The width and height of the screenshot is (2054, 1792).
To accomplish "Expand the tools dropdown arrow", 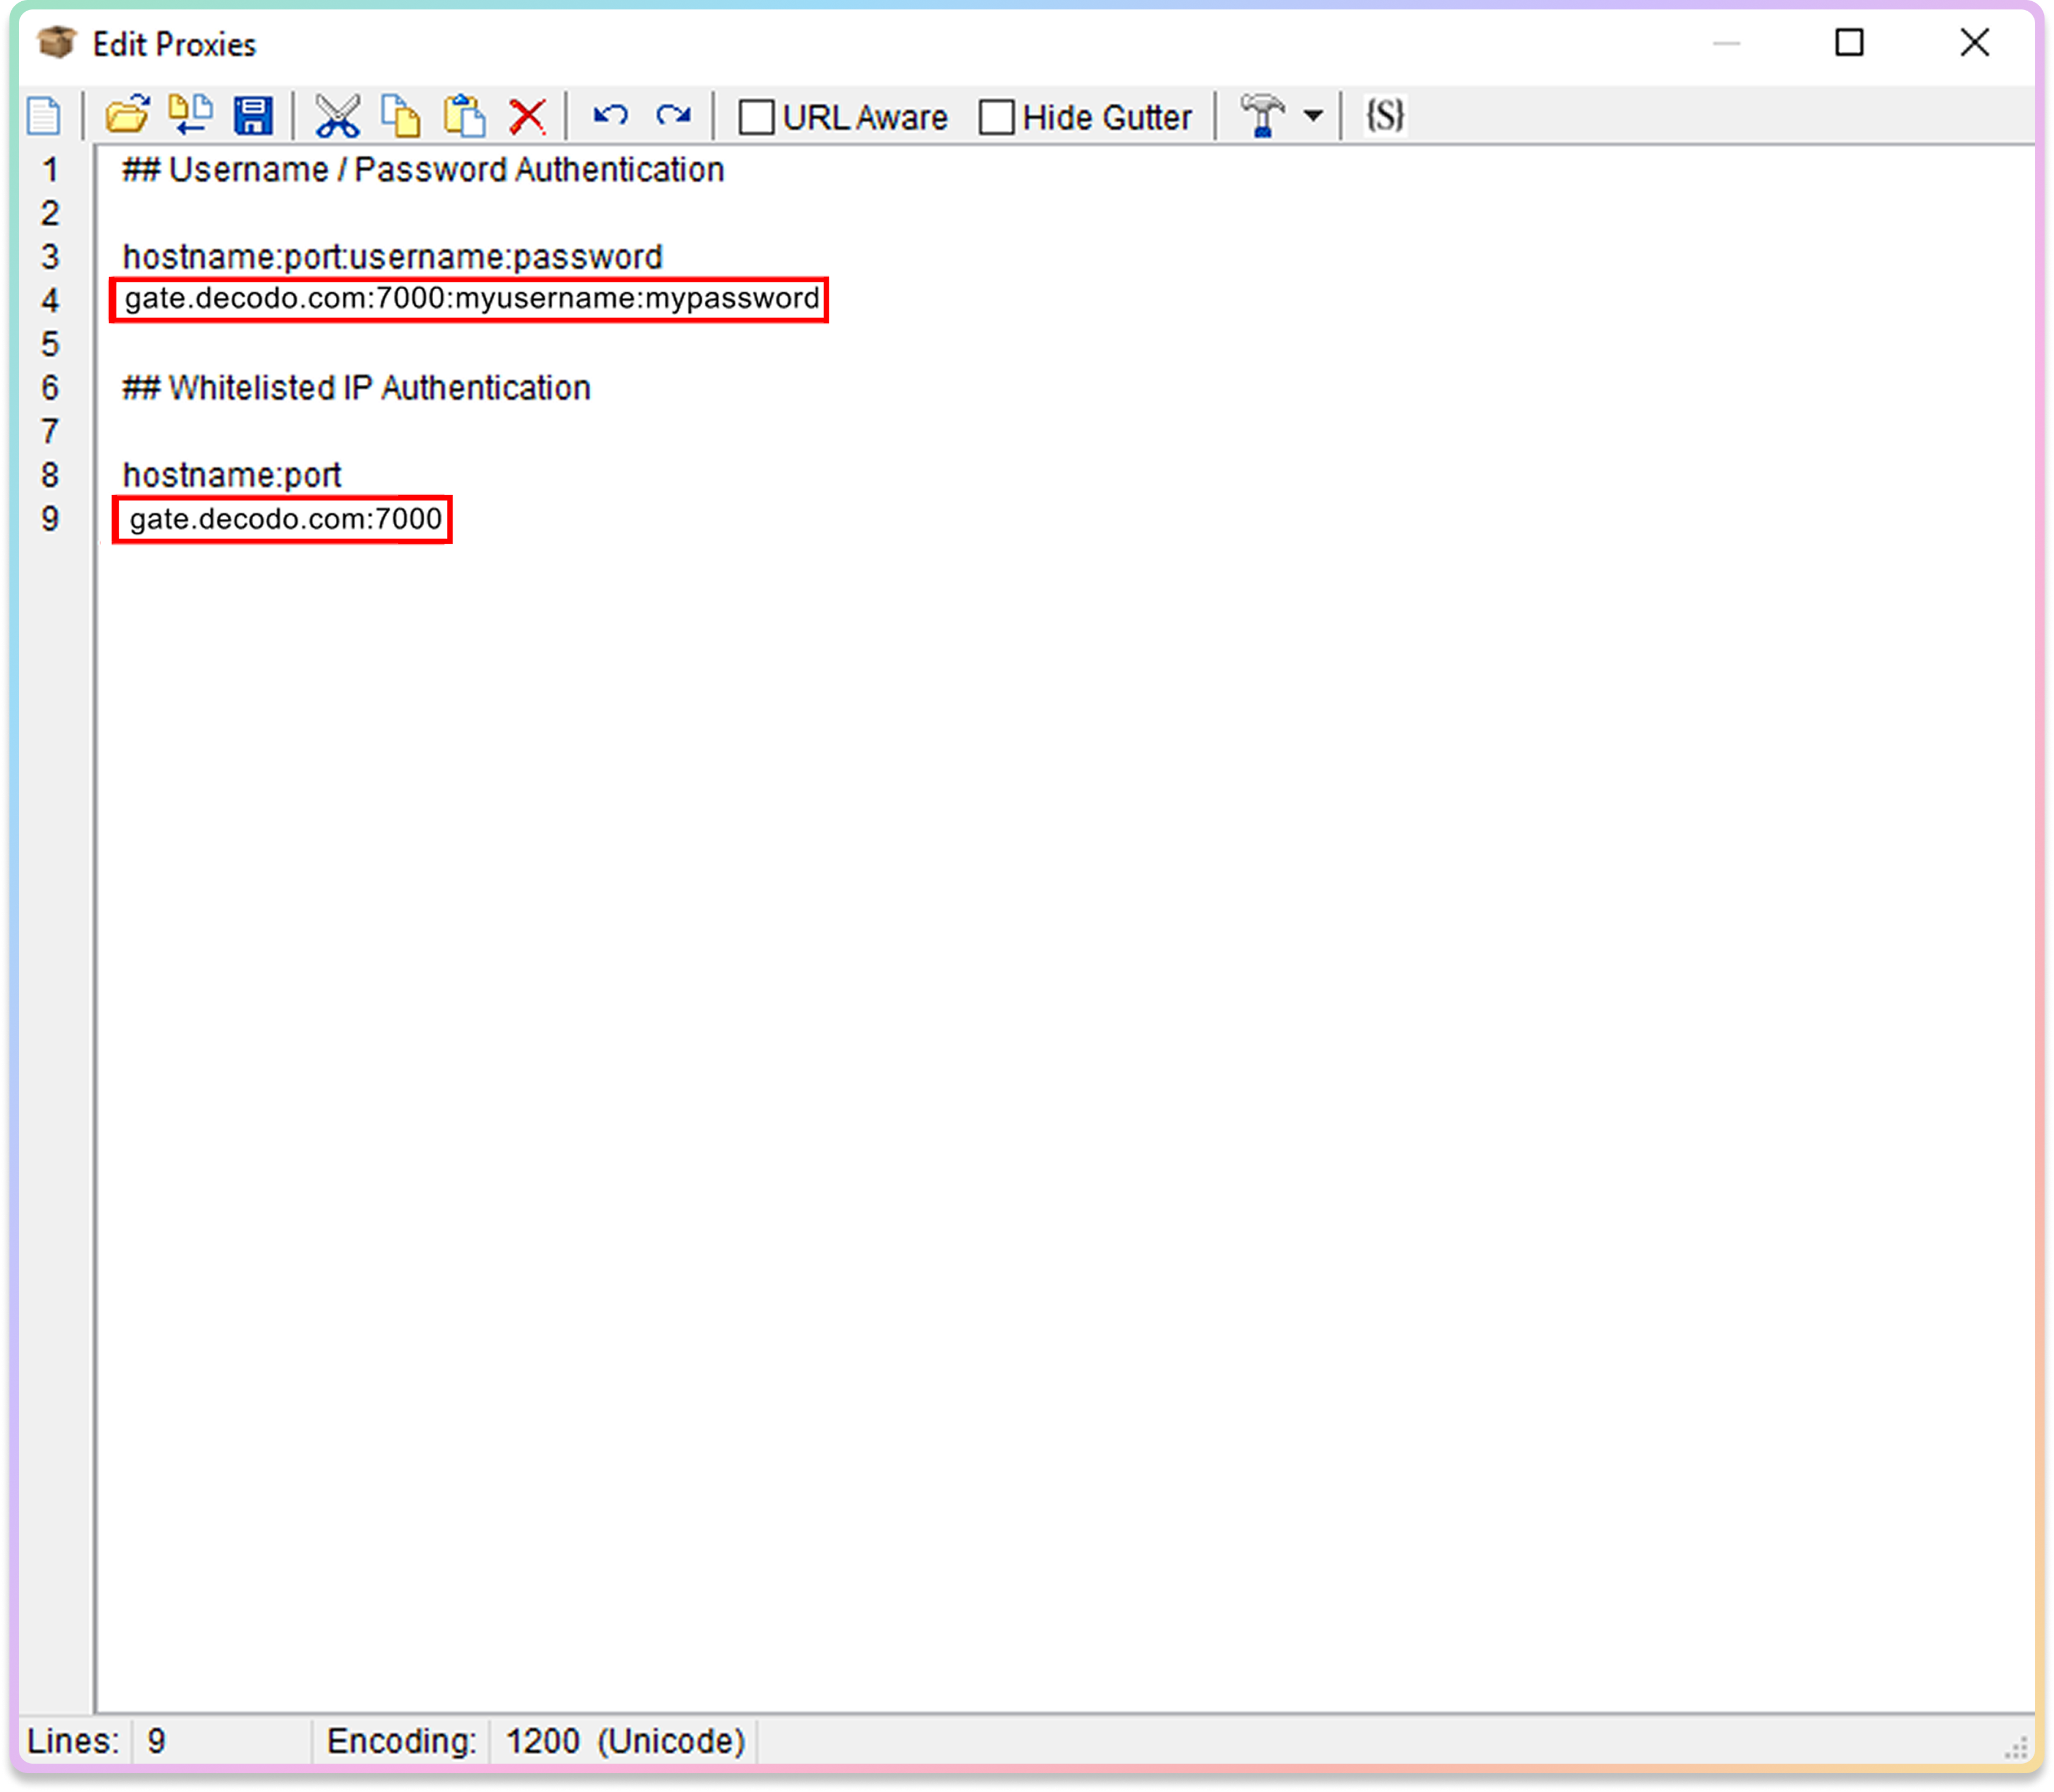I will [x=1313, y=116].
